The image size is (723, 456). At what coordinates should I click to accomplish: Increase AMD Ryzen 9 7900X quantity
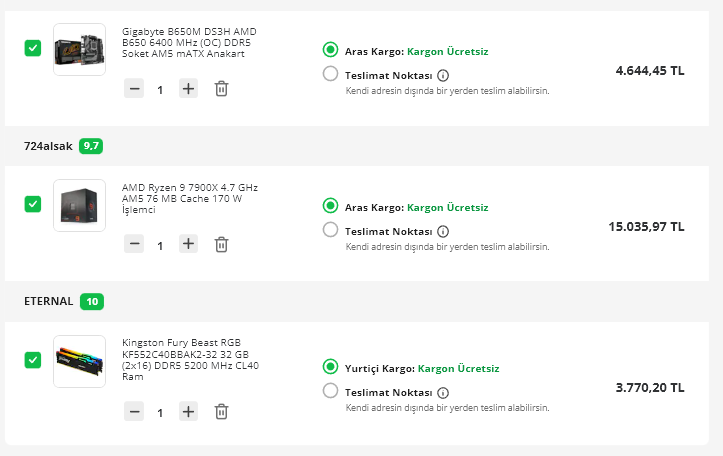pos(188,244)
